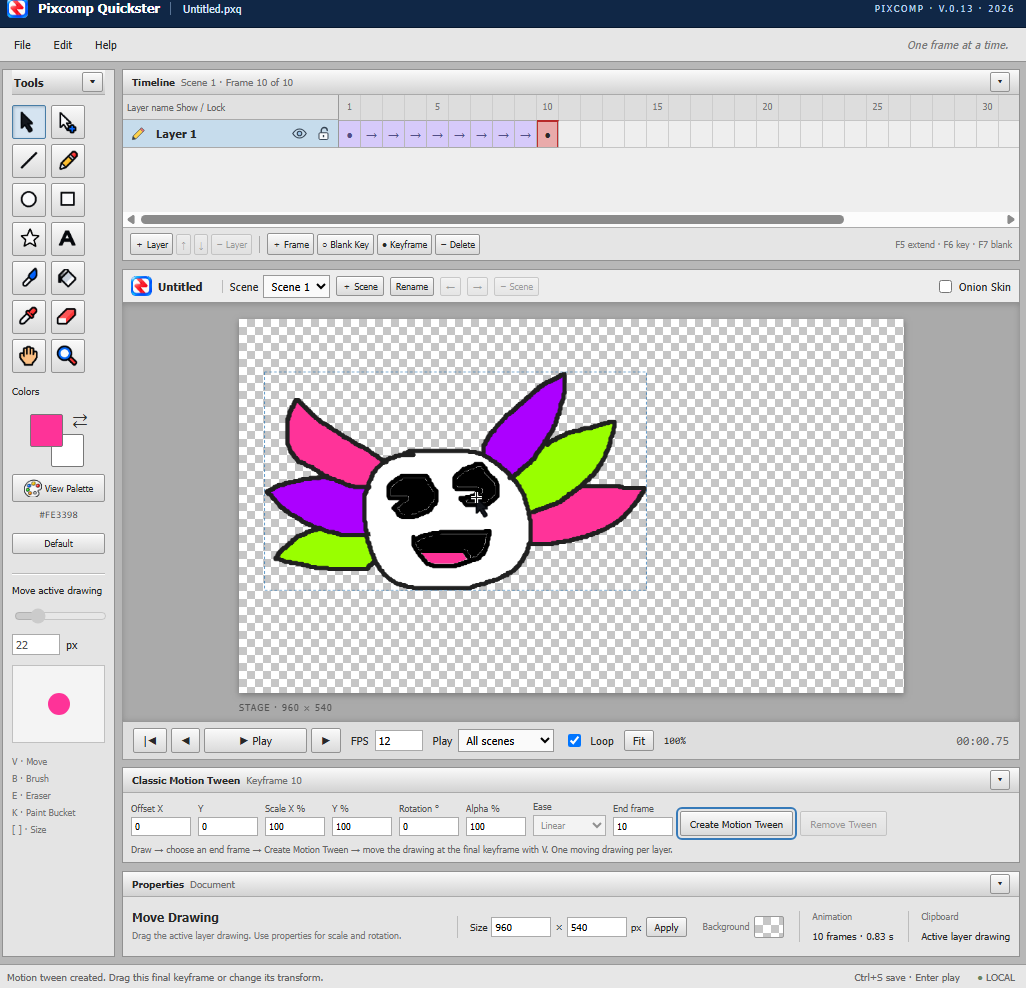1026x988 pixels.
Task: Move to next scene arrow
Action: [478, 287]
